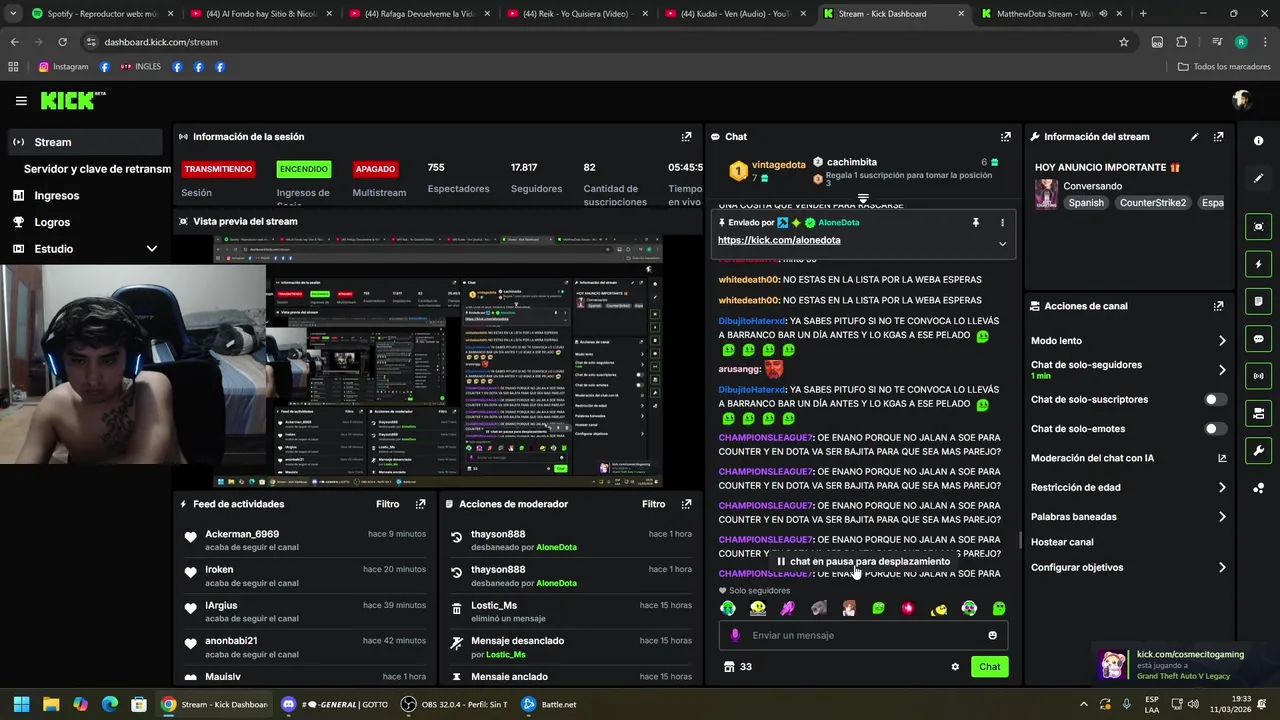
Task: Toggle the channel actions widget in right sidebar
Action: [1258, 413]
